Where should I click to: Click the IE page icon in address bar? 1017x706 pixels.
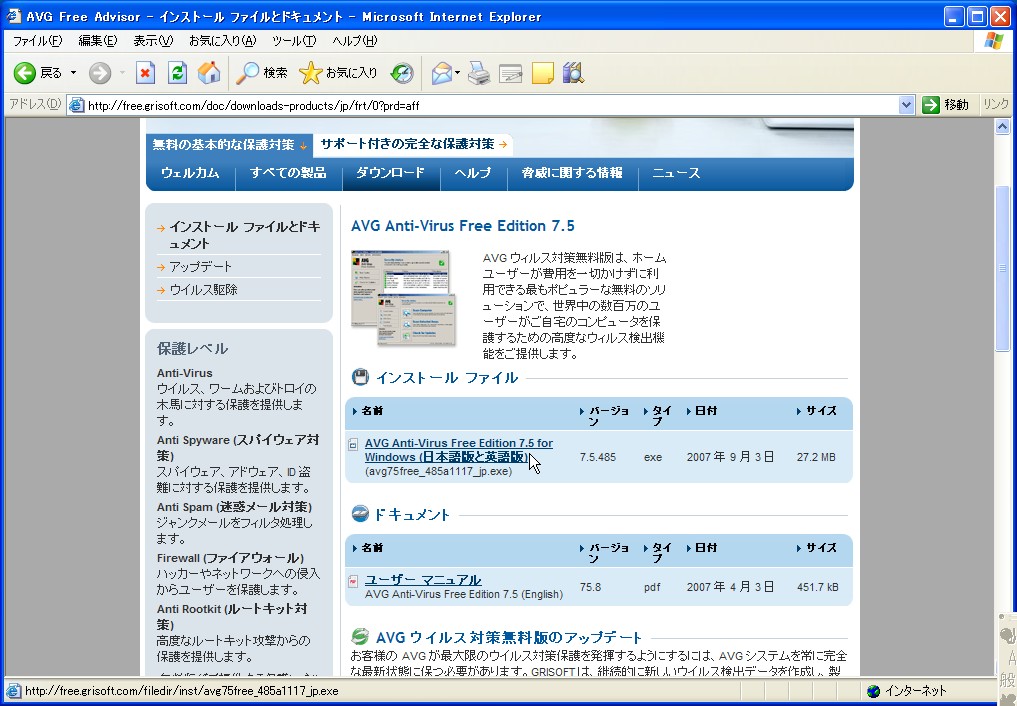(x=77, y=104)
